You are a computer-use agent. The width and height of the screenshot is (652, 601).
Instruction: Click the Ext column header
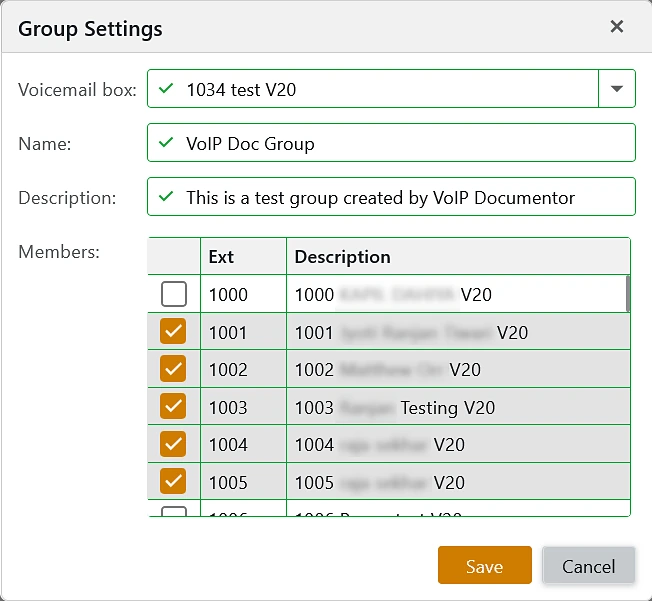coord(243,256)
